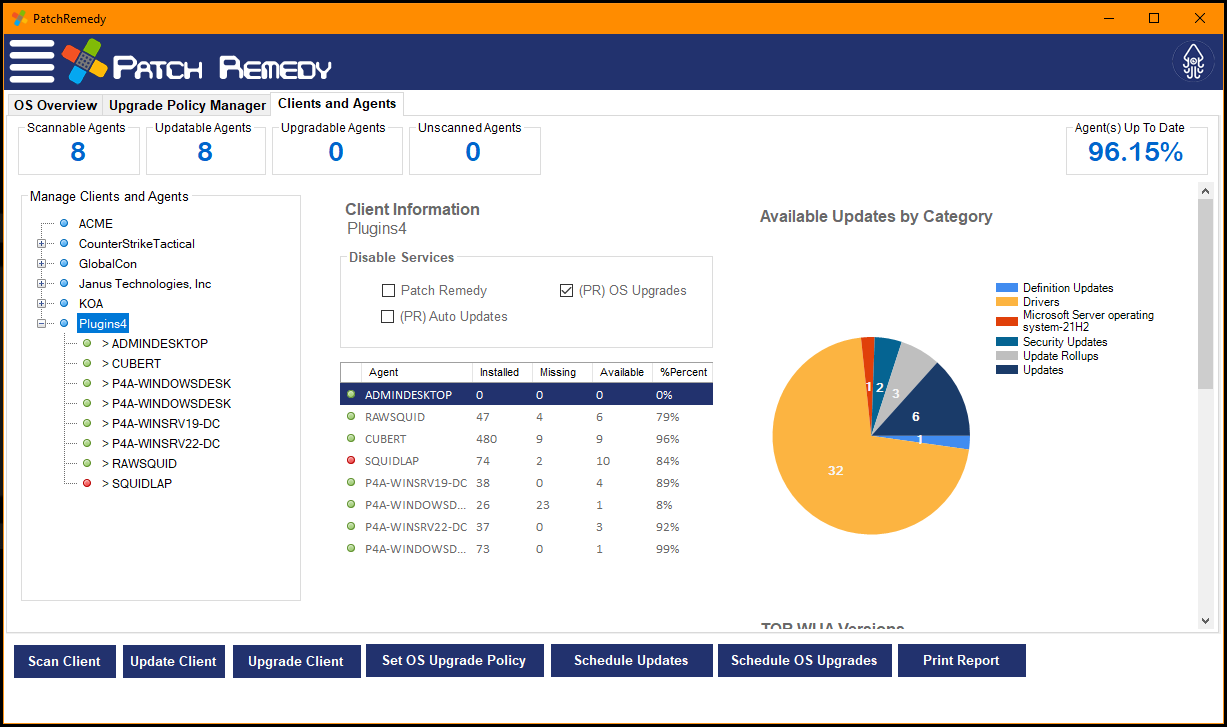1227x727 pixels.
Task: Expand the CounterStrikeTactical tree node
Action: 40,243
